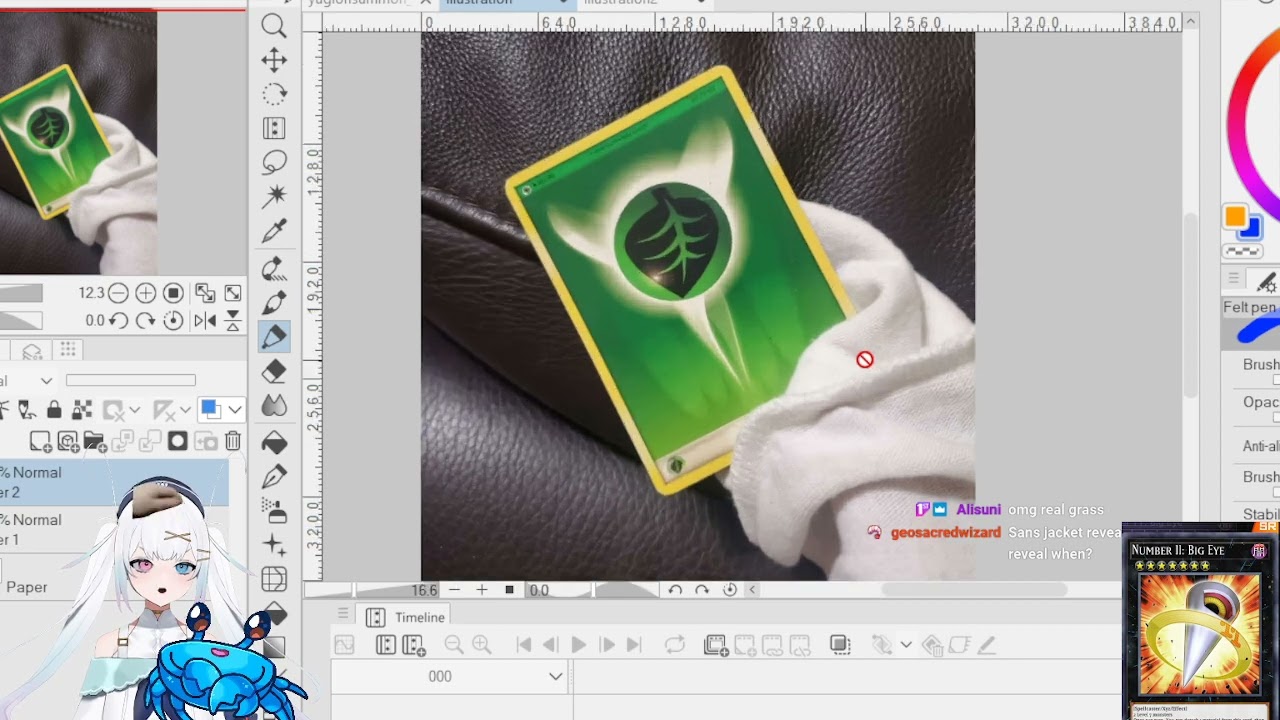Toggle transparent color swatch

(1243, 251)
